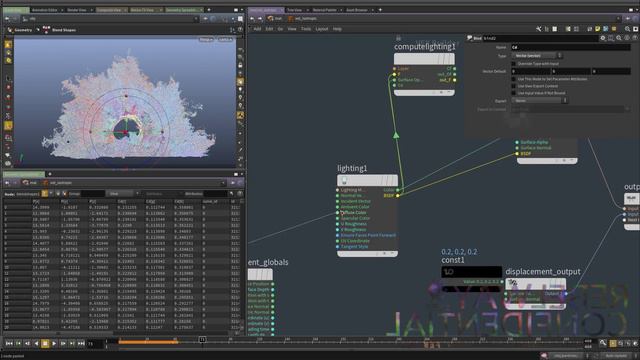Click the network editor forward arrow
The height and width of the screenshot is (360, 640).
(260, 19)
